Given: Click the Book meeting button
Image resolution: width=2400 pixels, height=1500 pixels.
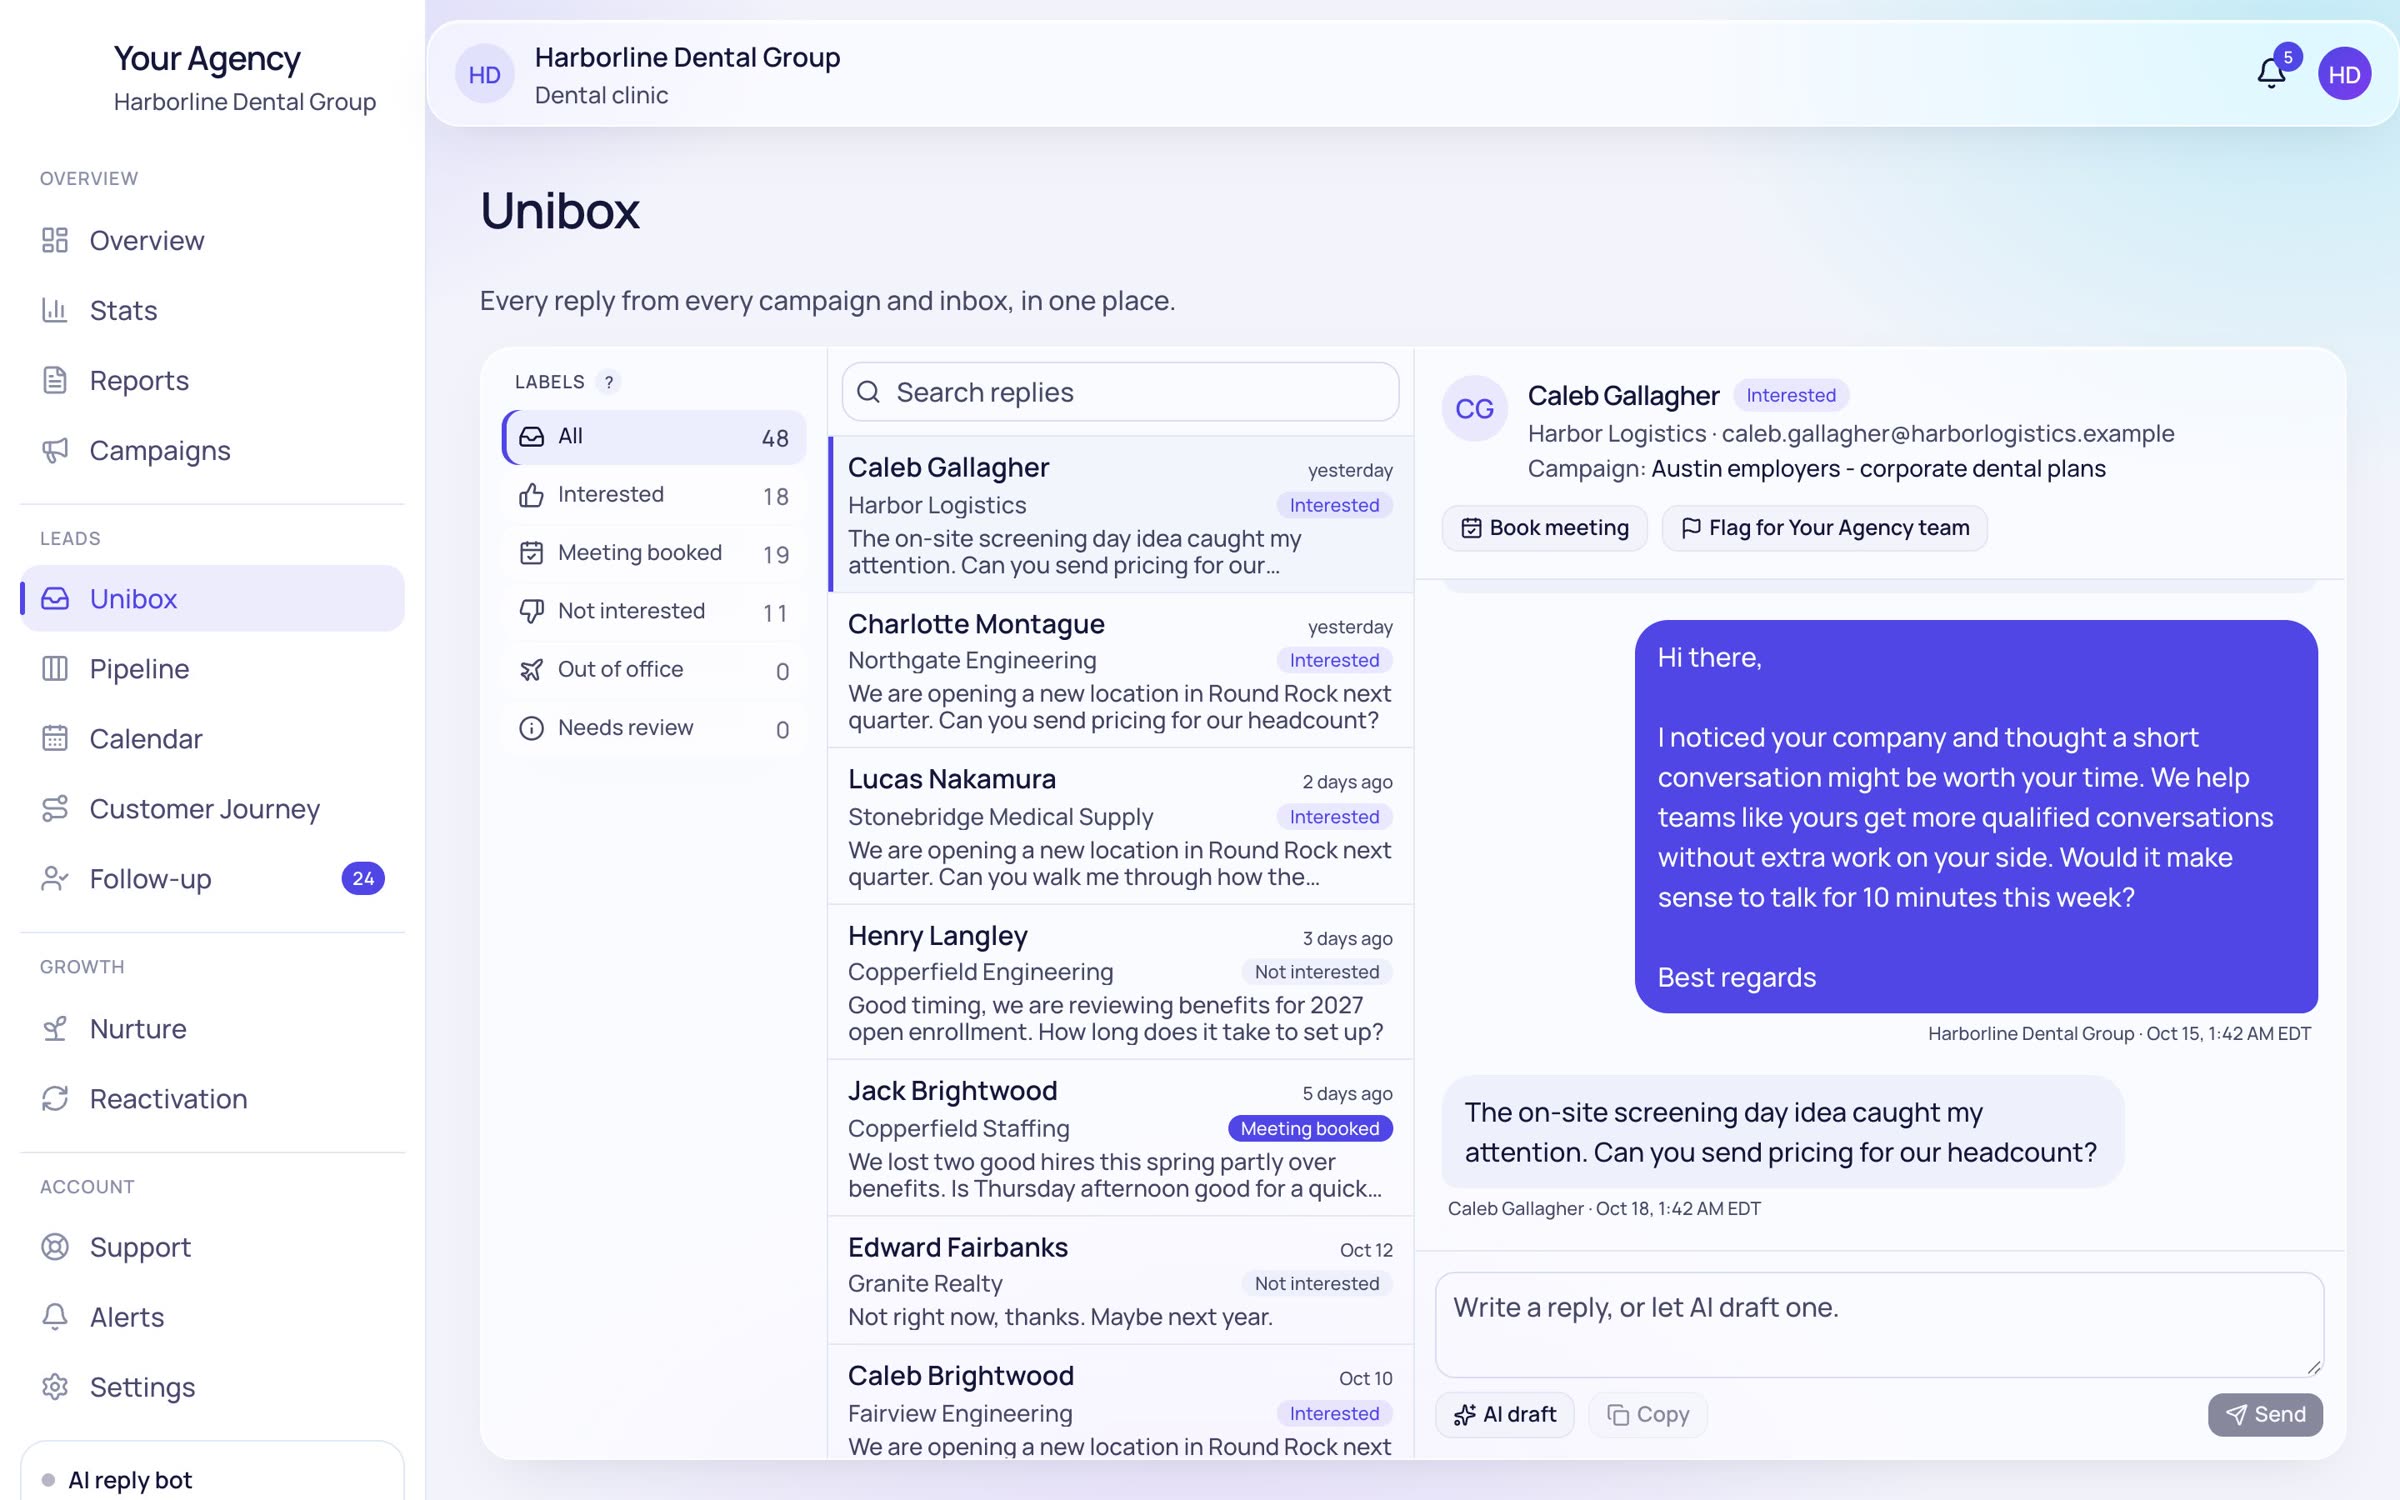Looking at the screenshot, I should (x=1545, y=528).
